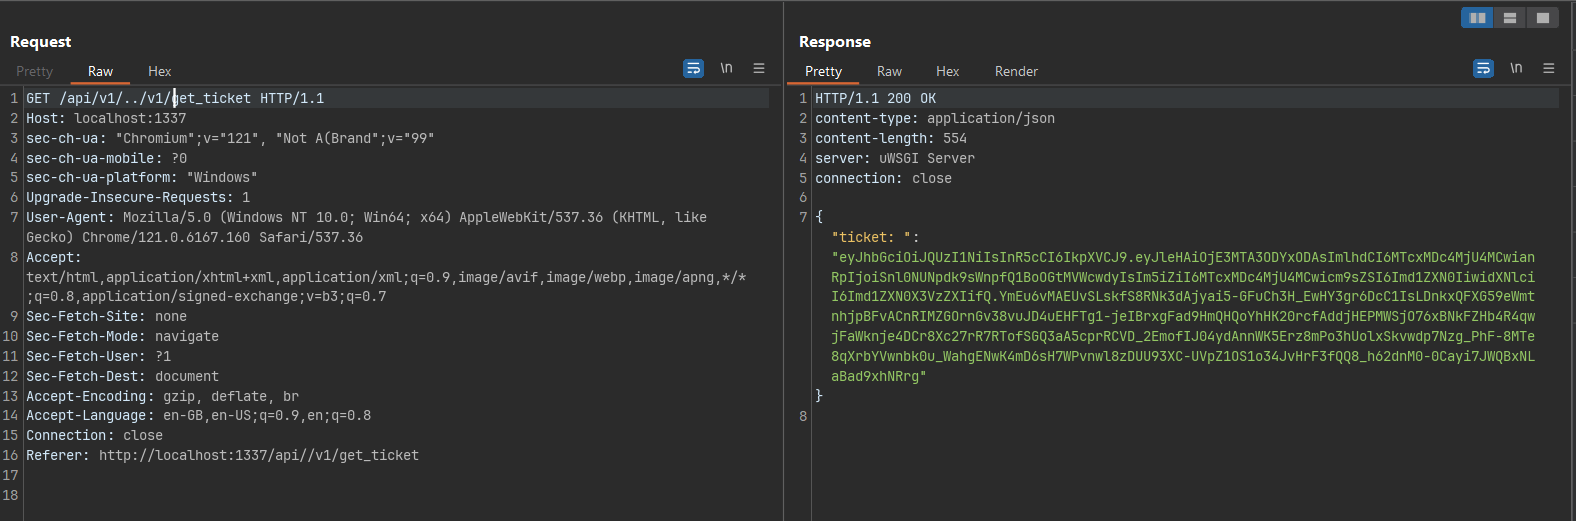Switch Response view to Raw tab
Image resolution: width=1576 pixels, height=521 pixels.
[x=889, y=71]
